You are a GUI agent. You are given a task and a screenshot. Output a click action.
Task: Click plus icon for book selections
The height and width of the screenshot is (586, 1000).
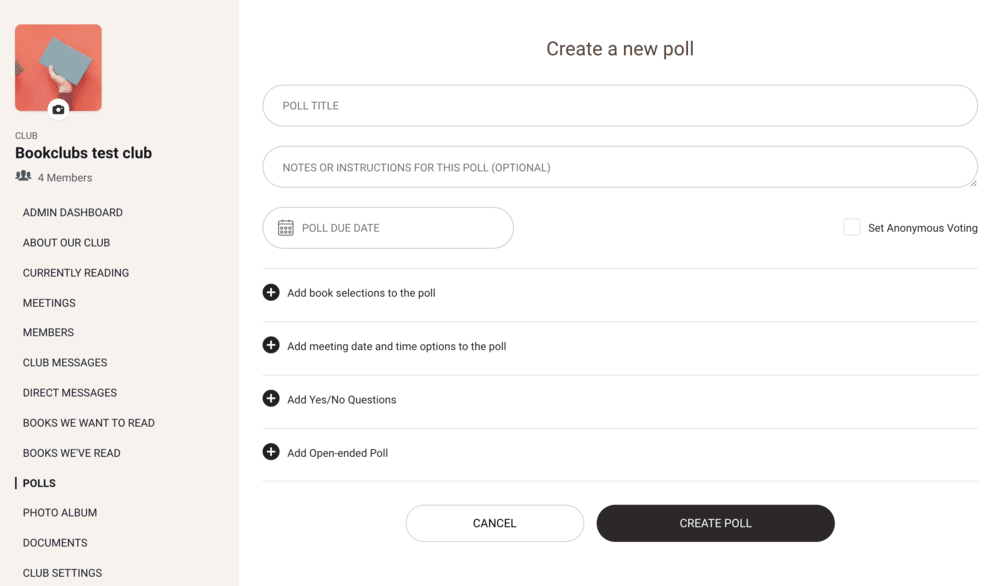click(x=271, y=293)
